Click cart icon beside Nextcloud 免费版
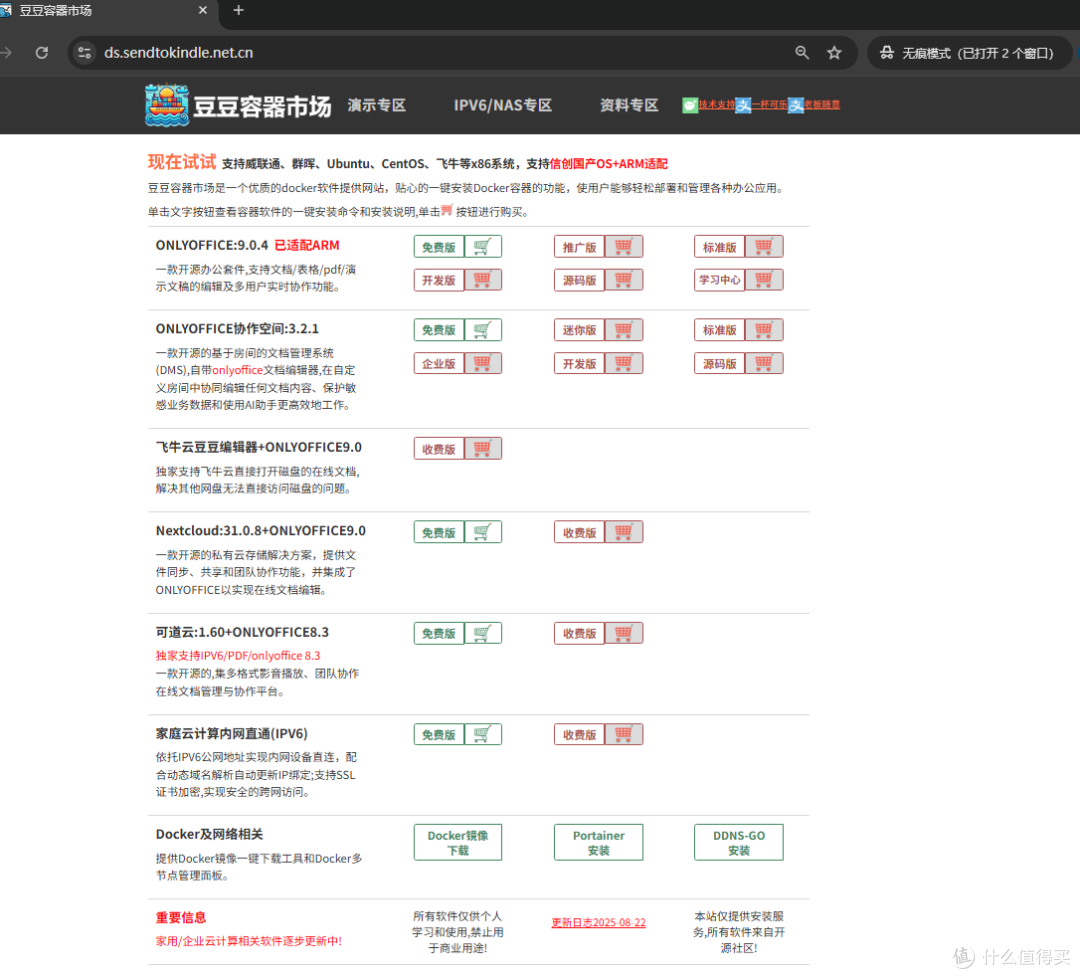Image resolution: width=1080 pixels, height=979 pixels. [483, 532]
